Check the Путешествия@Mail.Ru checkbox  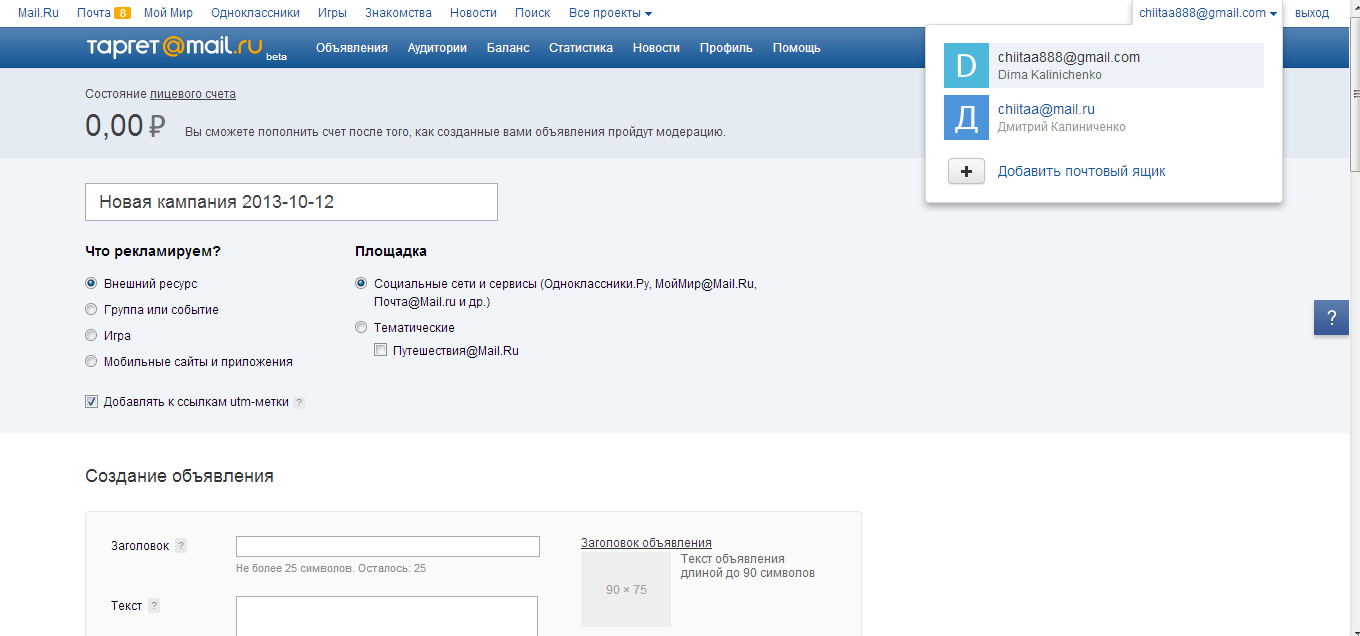coord(380,351)
